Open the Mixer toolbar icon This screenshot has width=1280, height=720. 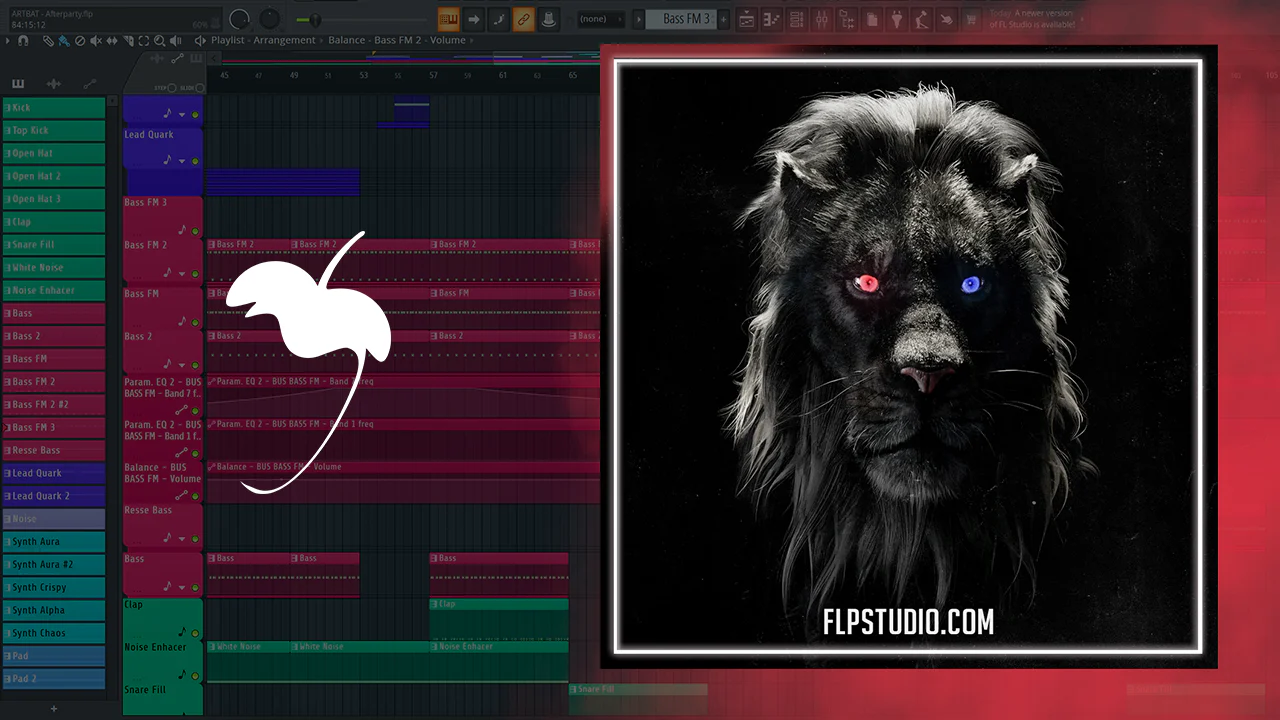pos(821,19)
